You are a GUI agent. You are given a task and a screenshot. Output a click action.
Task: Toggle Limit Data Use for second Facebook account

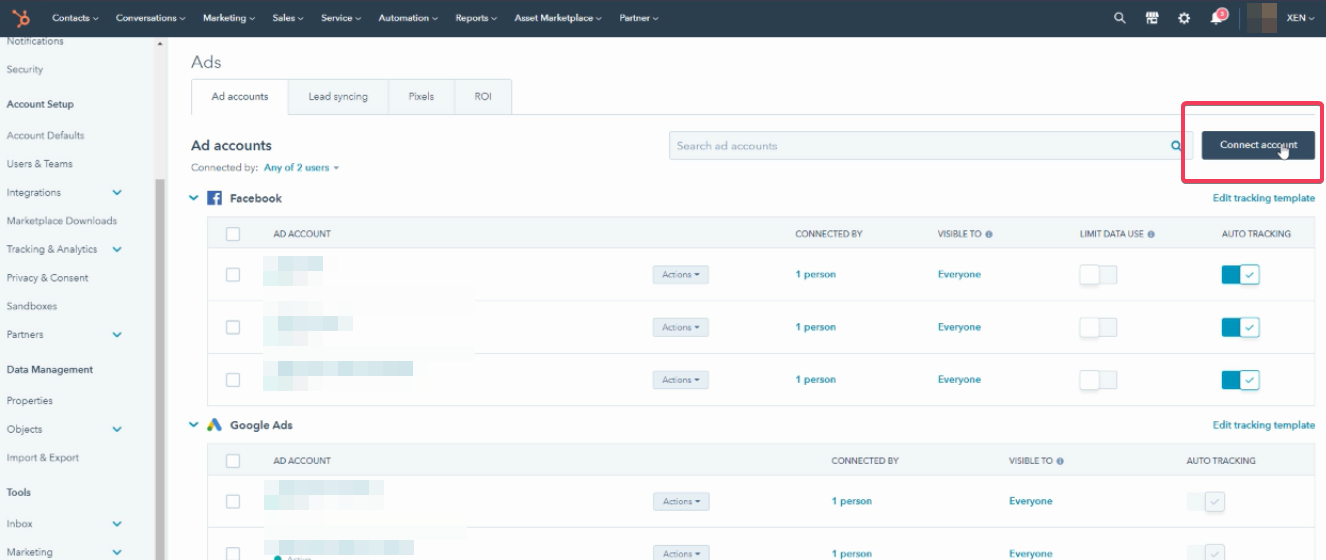[1098, 327]
